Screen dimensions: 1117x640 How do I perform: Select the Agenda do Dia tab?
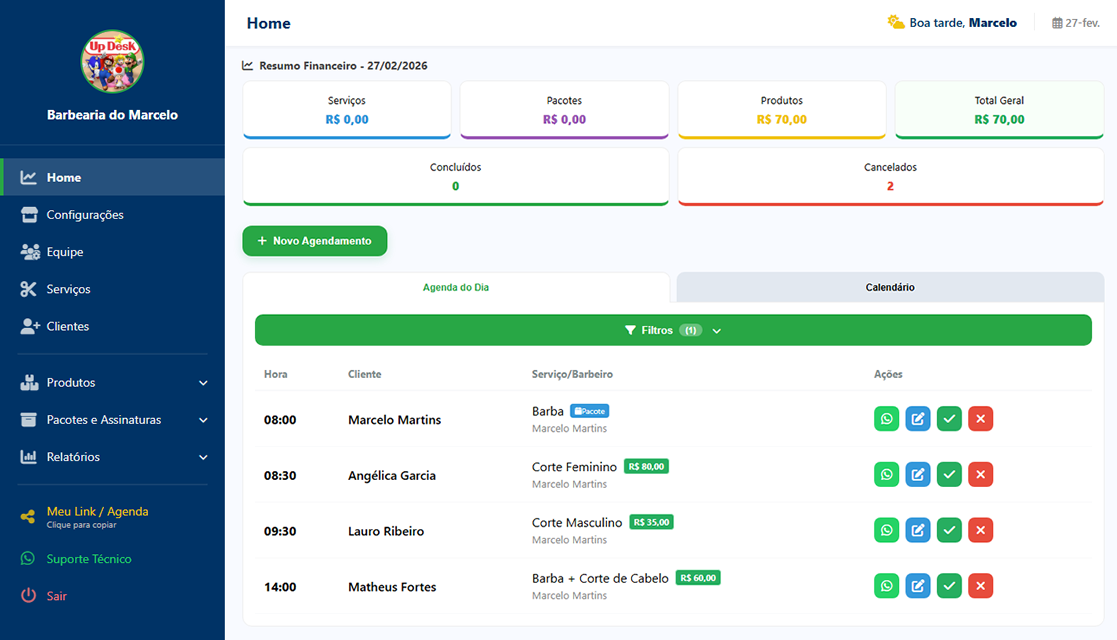[x=456, y=287]
